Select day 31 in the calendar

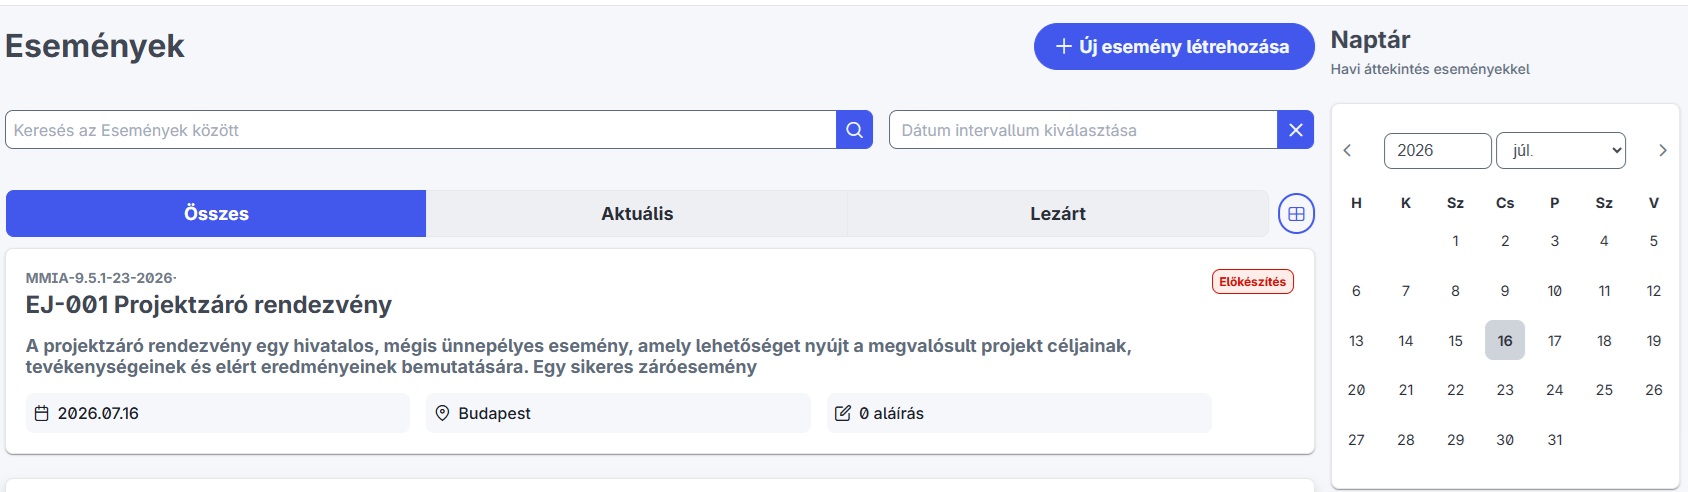click(1555, 440)
